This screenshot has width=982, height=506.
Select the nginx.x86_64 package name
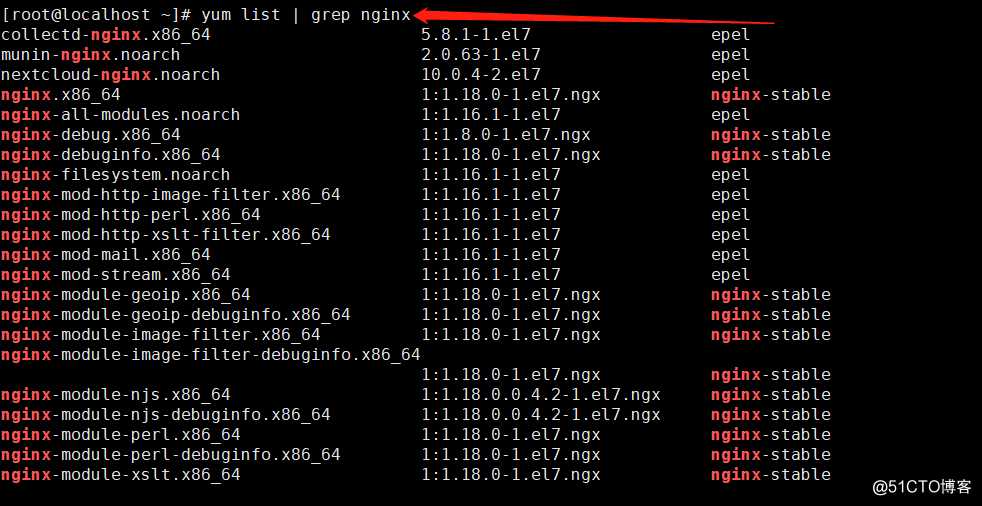[61, 95]
